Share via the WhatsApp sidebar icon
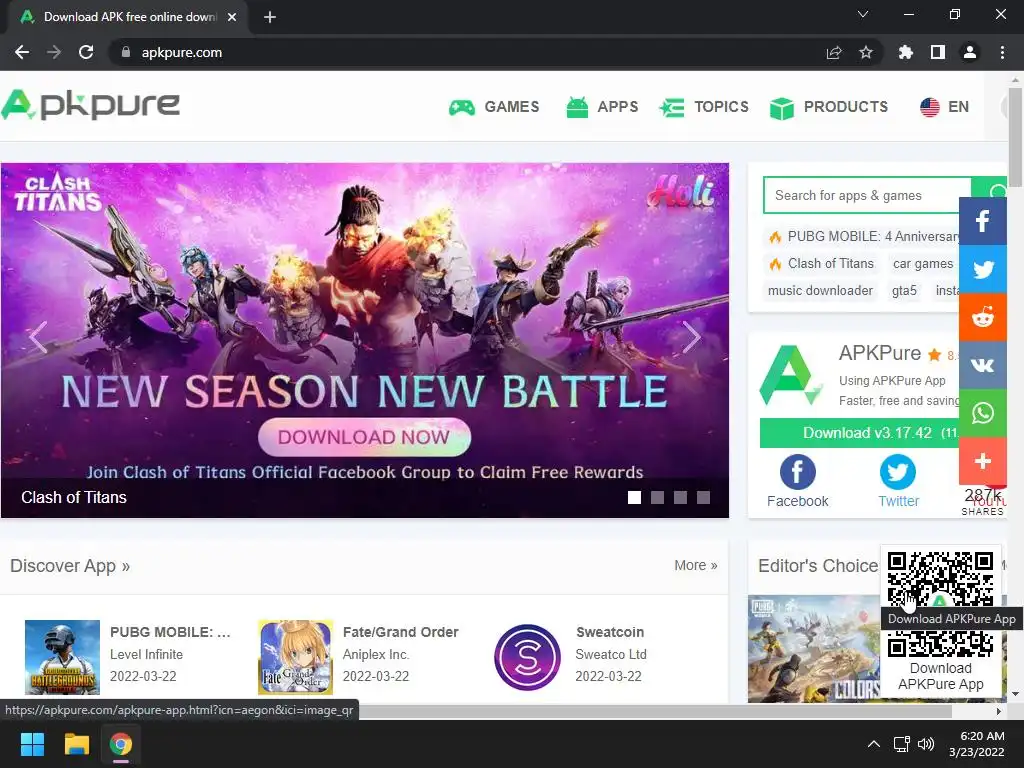This screenshot has width=1024, height=768. [983, 413]
